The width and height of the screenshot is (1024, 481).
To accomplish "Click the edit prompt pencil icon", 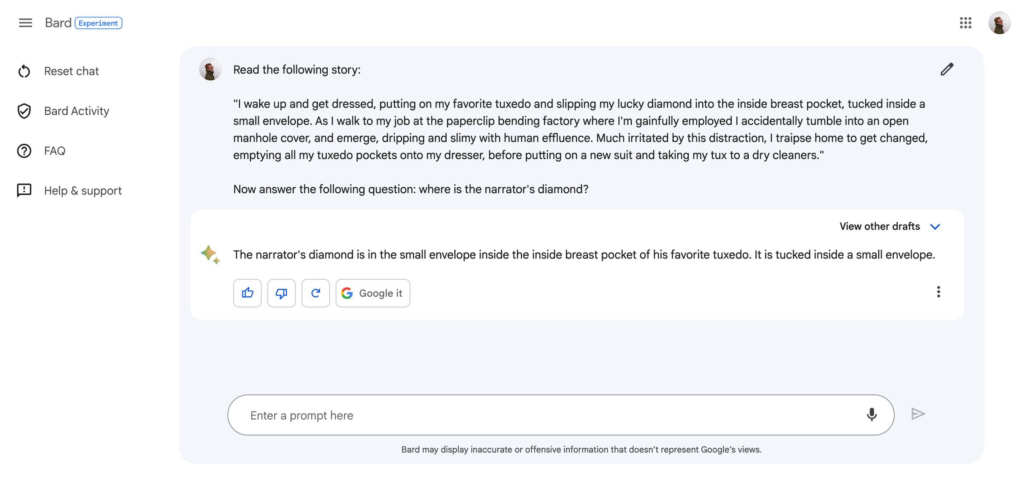I will [x=947, y=69].
